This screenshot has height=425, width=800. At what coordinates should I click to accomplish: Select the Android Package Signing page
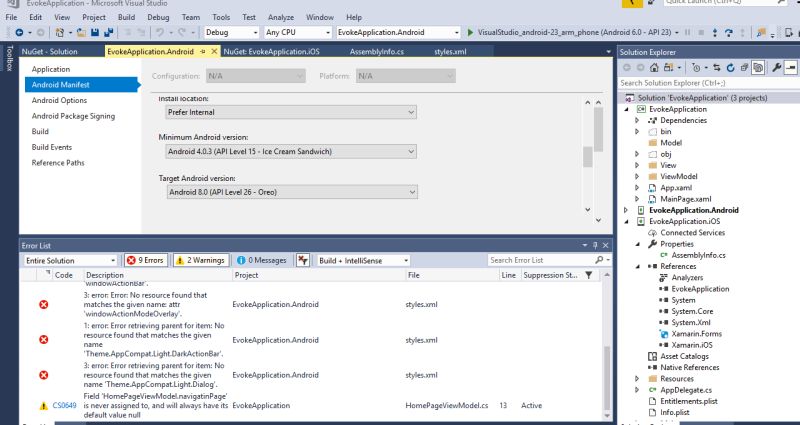pos(73,116)
